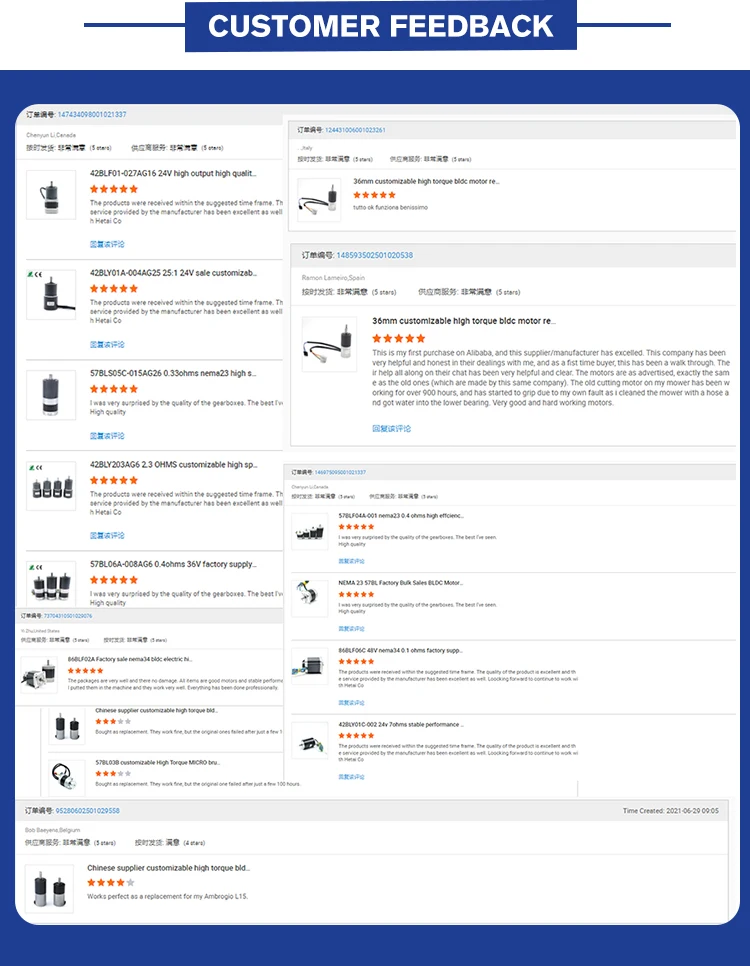Screen dimensions: 750x966
Task: Click reply link under Ramon Lameiro's review
Action: 391,428
